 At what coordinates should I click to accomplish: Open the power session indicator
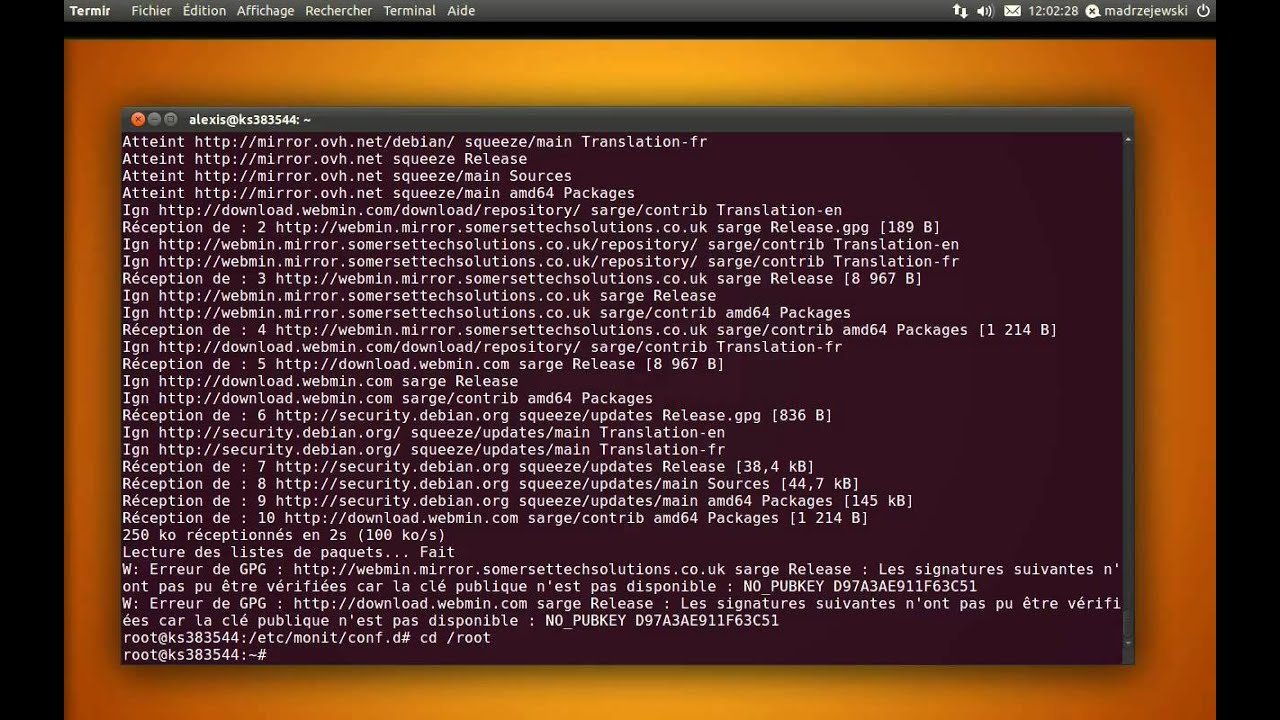click(x=1203, y=11)
